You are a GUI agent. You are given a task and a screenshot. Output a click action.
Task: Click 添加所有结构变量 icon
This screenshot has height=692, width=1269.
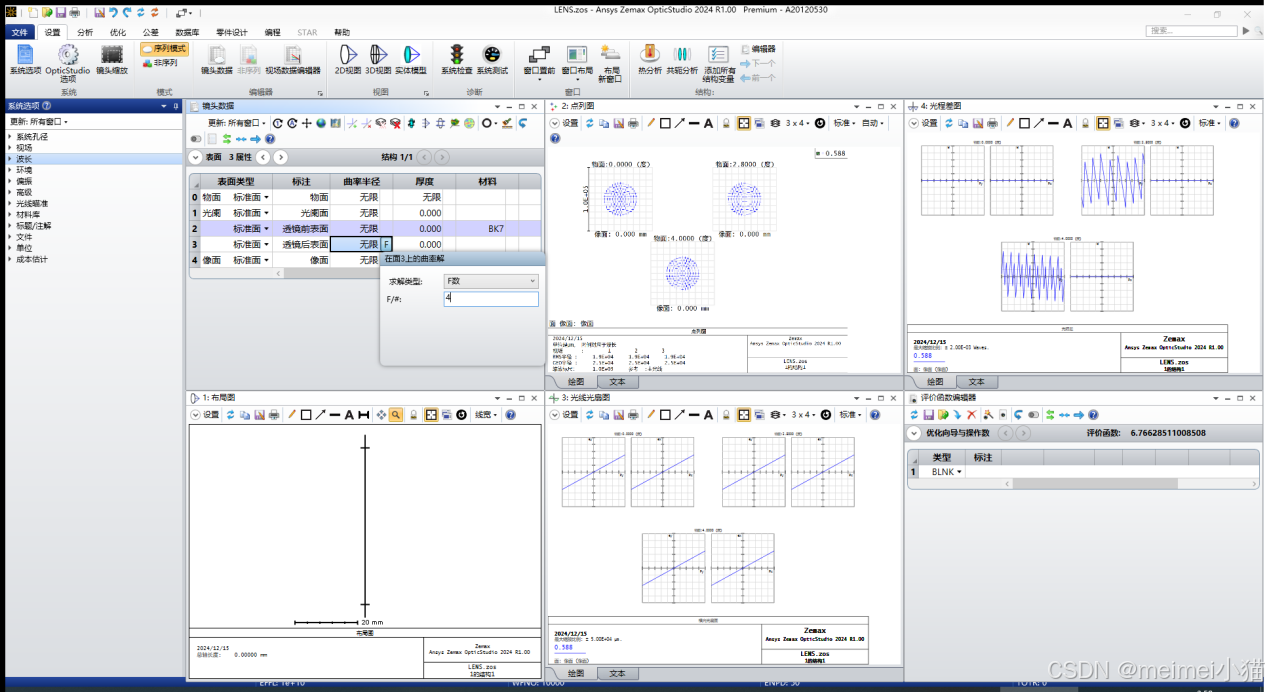coord(719,63)
